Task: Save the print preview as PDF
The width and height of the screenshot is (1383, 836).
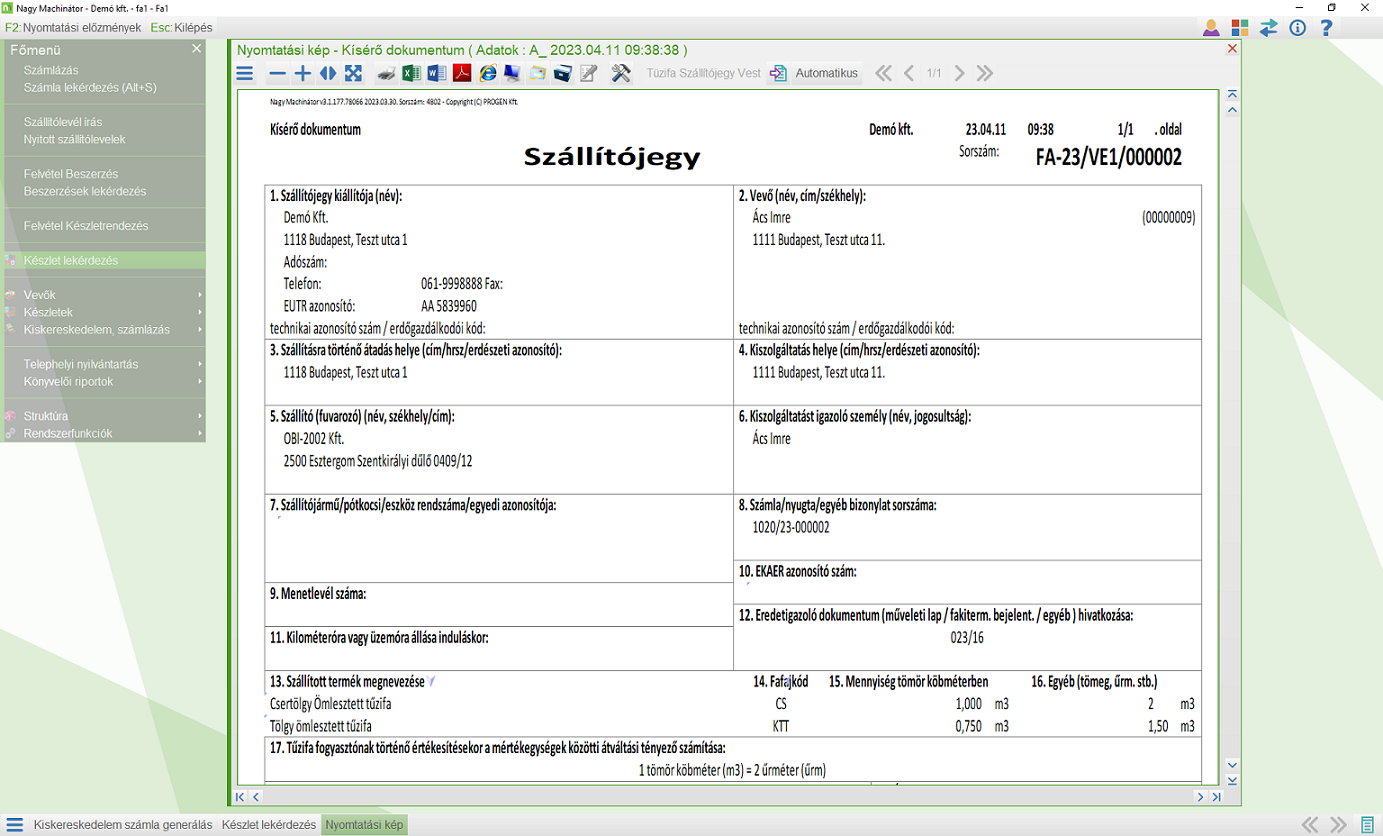Action: [462, 73]
